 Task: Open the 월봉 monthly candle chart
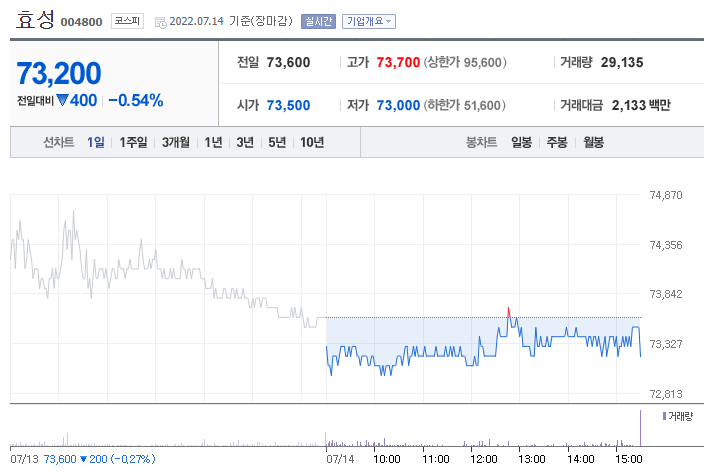tap(593, 142)
